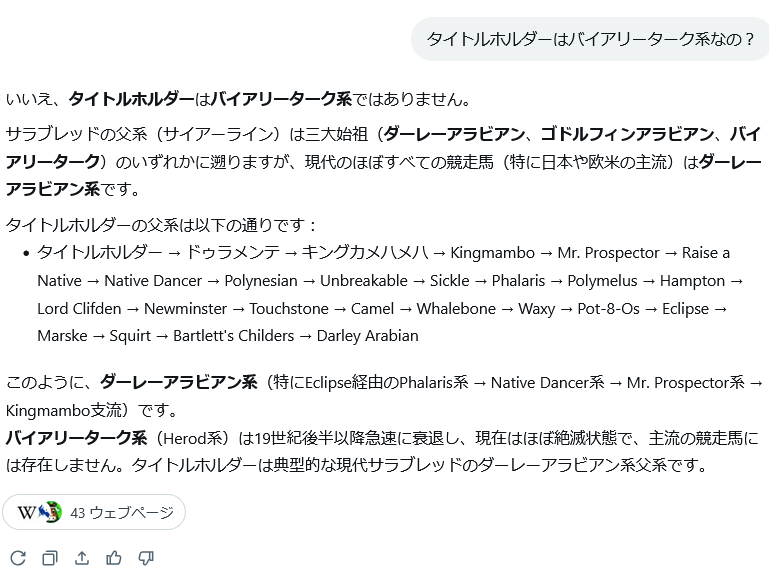Image resolution: width=769 pixels, height=574 pixels.
Task: Copy the answer using the copy icon
Action: pyautogui.click(x=50, y=558)
